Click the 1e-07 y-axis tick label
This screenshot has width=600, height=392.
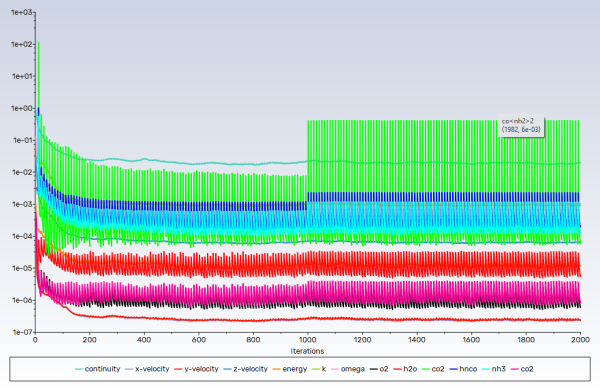click(23, 332)
